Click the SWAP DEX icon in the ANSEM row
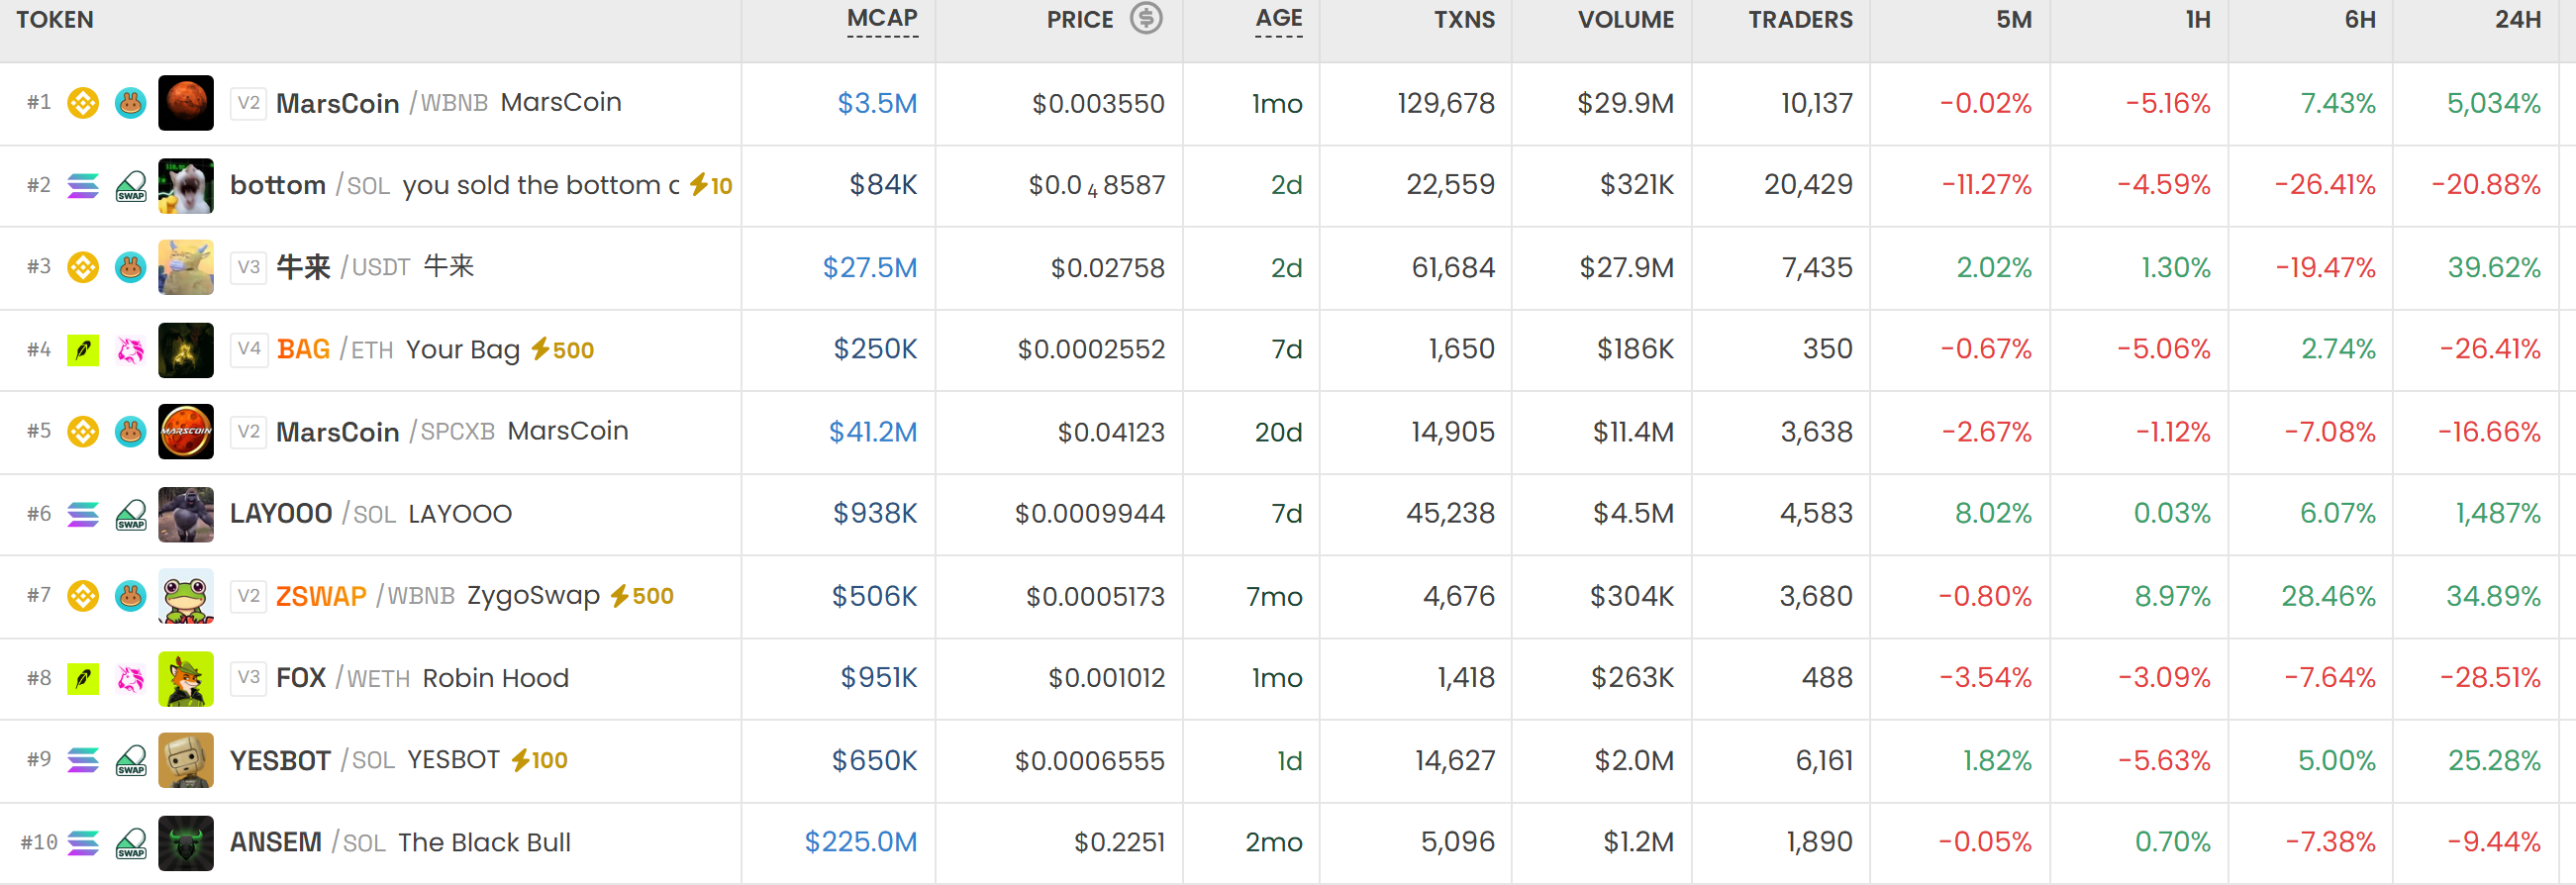This screenshot has width=2576, height=885. (131, 843)
